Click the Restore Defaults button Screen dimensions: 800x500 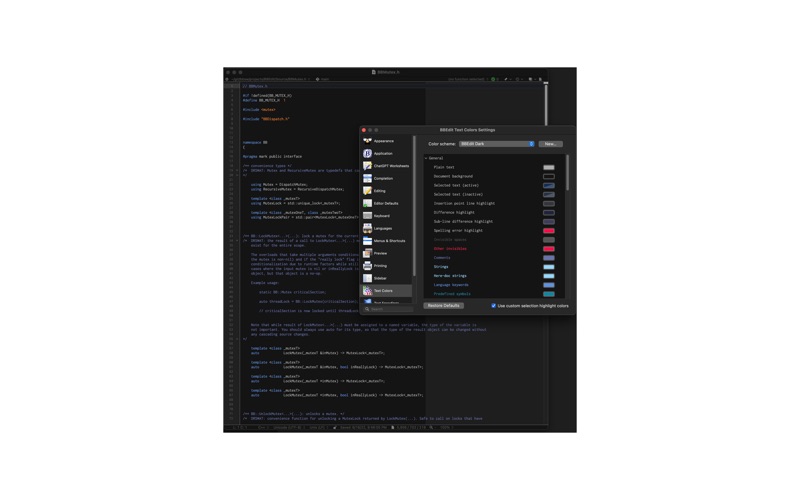click(443, 306)
